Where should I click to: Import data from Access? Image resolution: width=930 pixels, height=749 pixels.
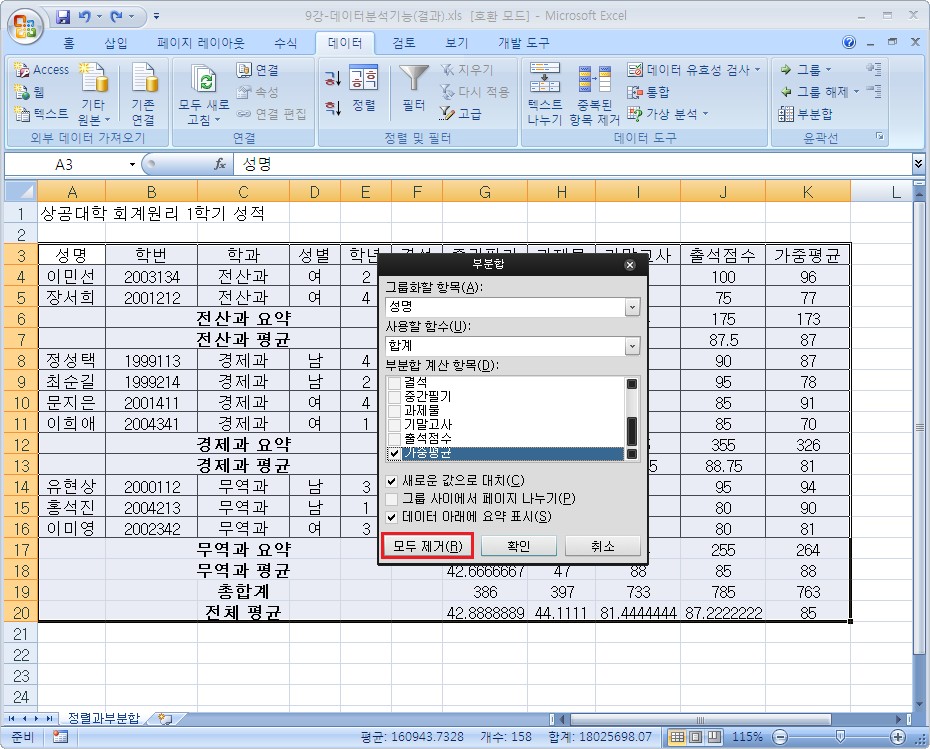point(42,70)
